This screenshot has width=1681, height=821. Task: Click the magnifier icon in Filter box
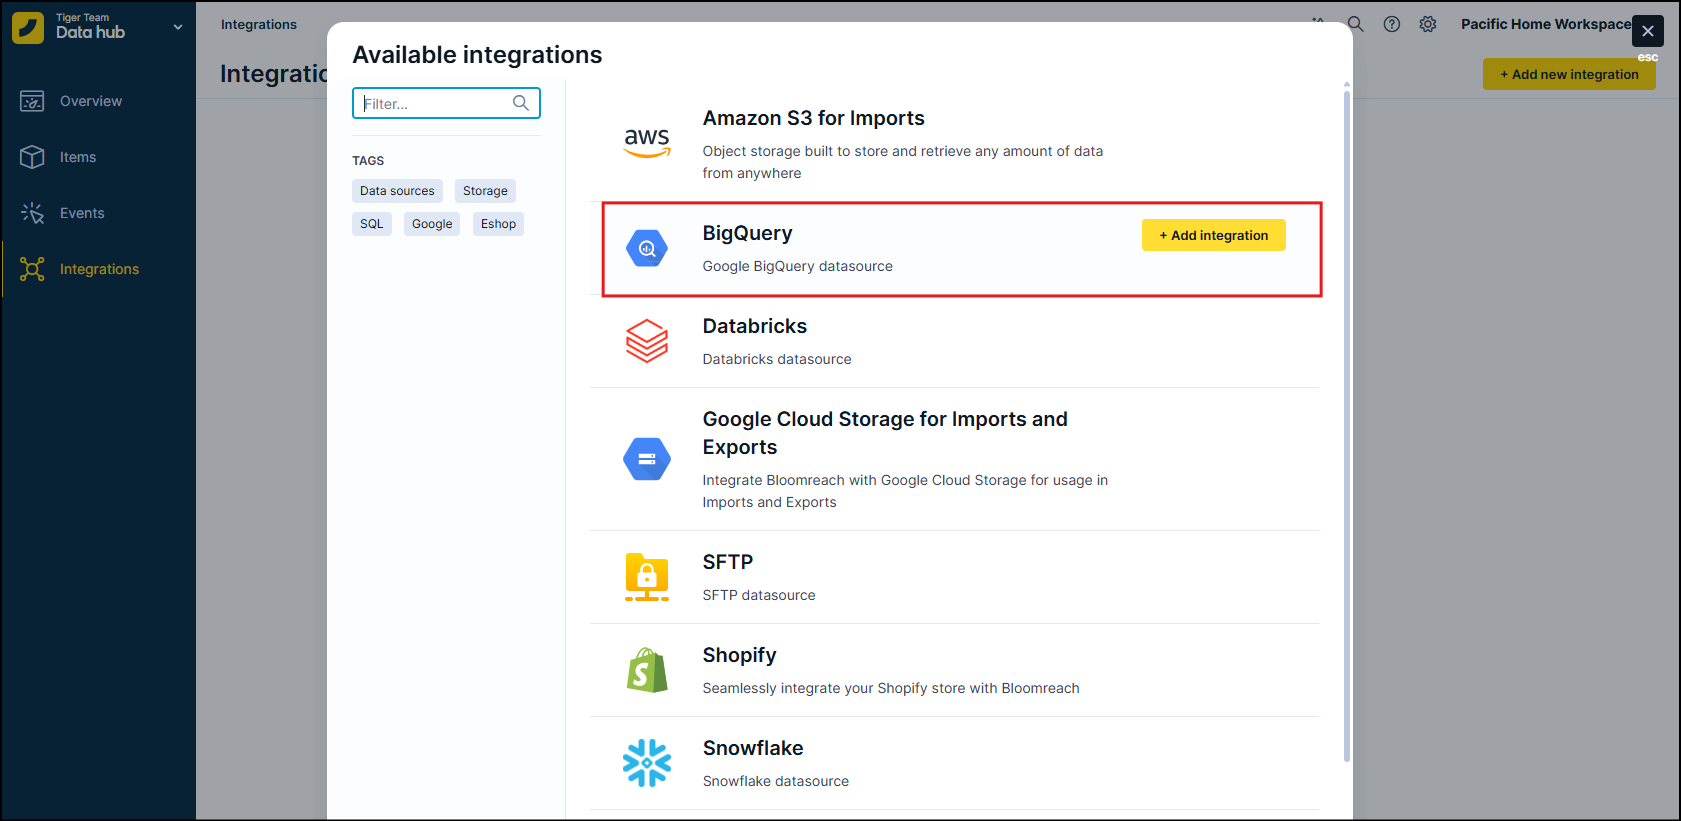click(520, 103)
